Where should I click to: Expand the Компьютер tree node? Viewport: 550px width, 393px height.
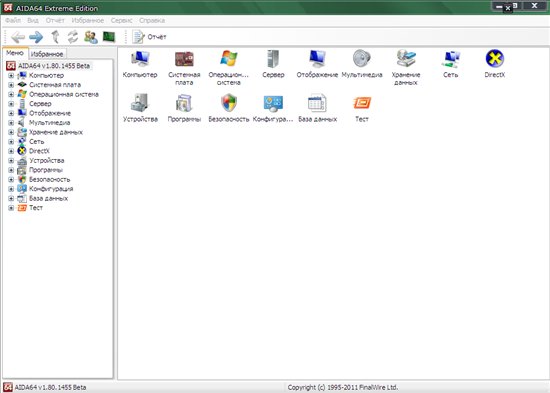[11, 75]
